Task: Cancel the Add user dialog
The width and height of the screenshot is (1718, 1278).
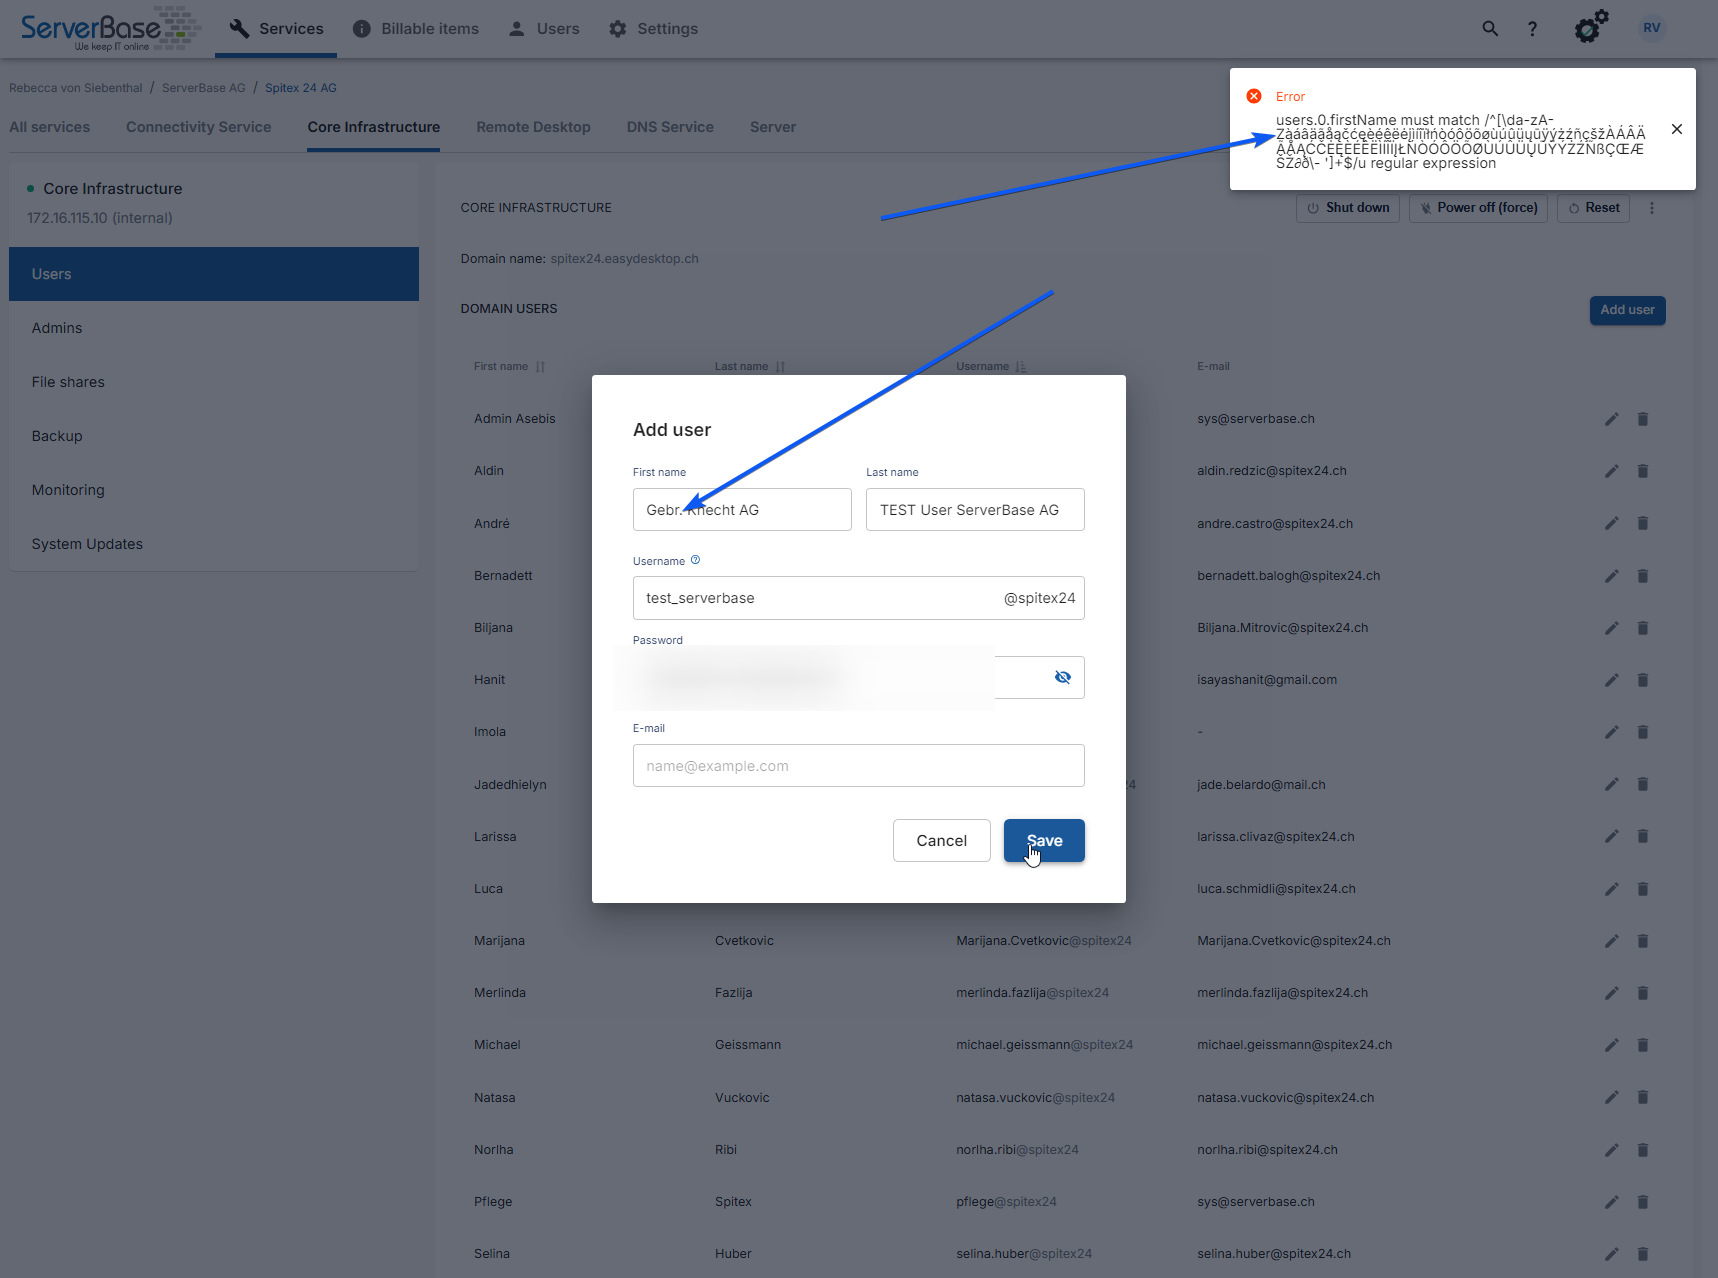Action: pos(942,841)
